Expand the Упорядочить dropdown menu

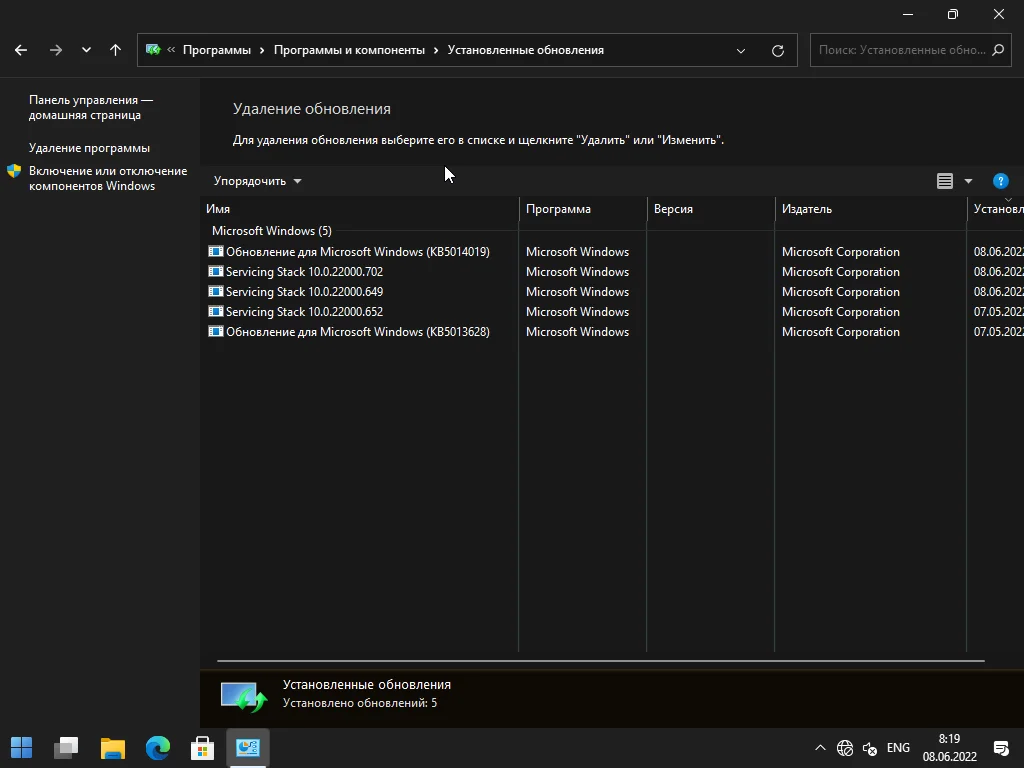tap(257, 181)
